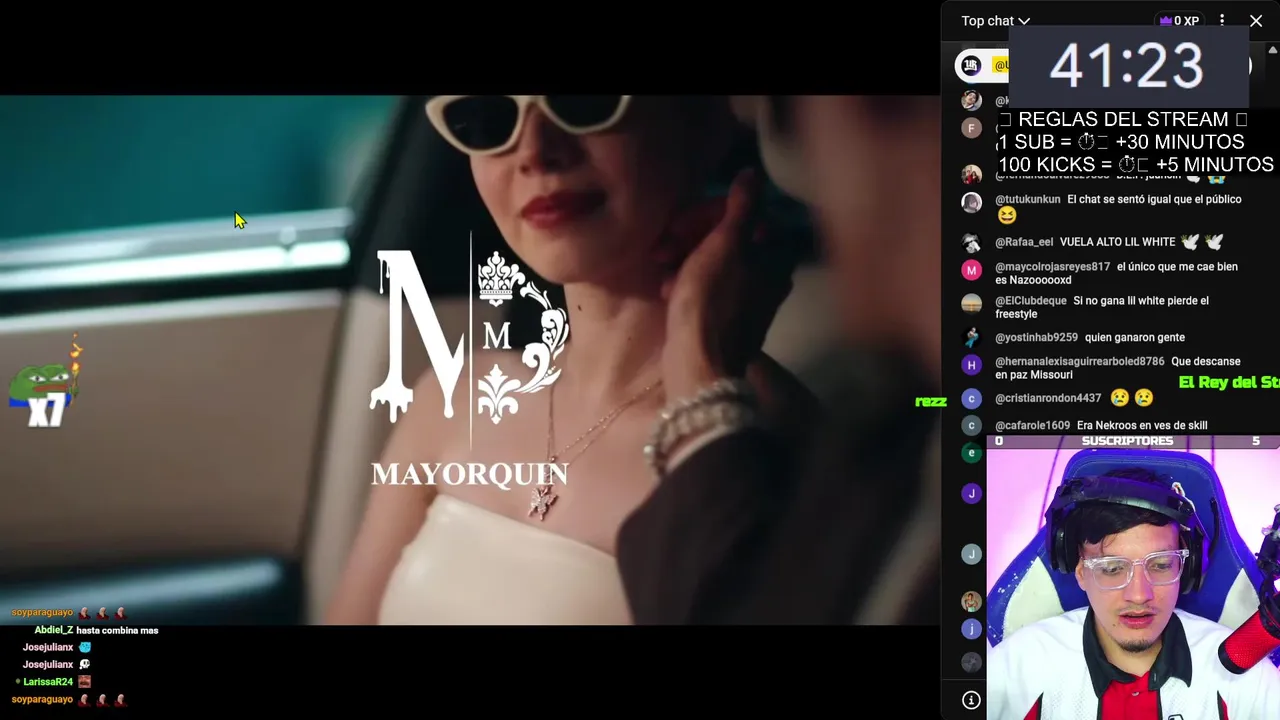Click the green 'rezz' overlay text
This screenshot has height=720, width=1280.
point(930,401)
